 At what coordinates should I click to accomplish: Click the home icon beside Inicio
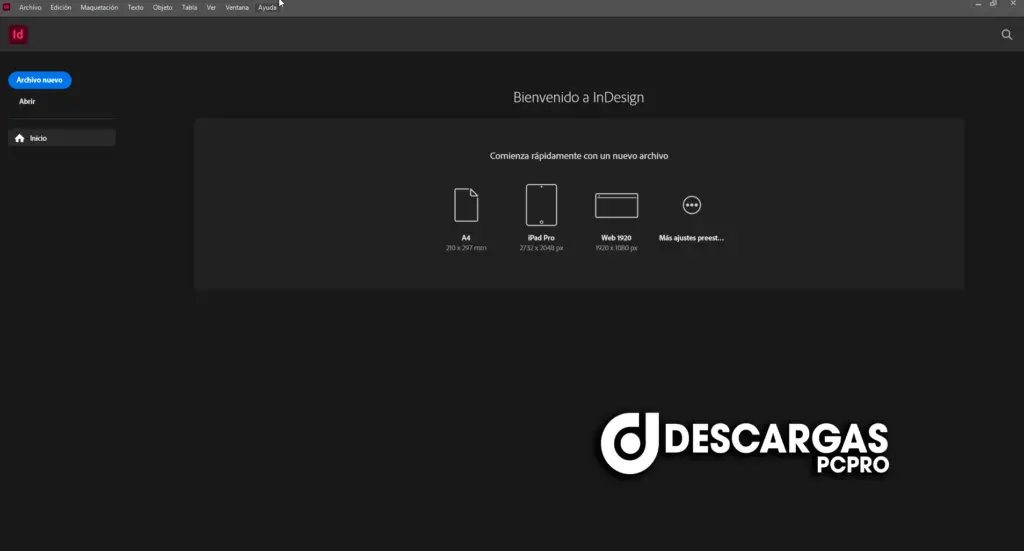click(20, 138)
